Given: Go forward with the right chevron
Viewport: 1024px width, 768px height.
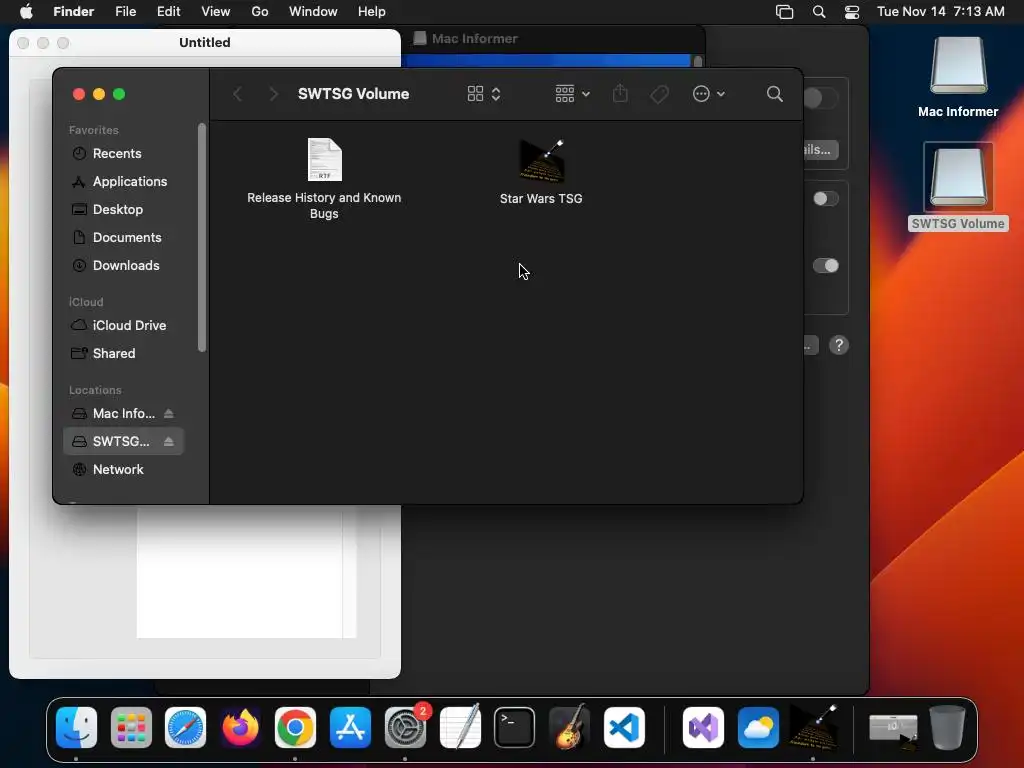Looking at the screenshot, I should click(x=274, y=94).
